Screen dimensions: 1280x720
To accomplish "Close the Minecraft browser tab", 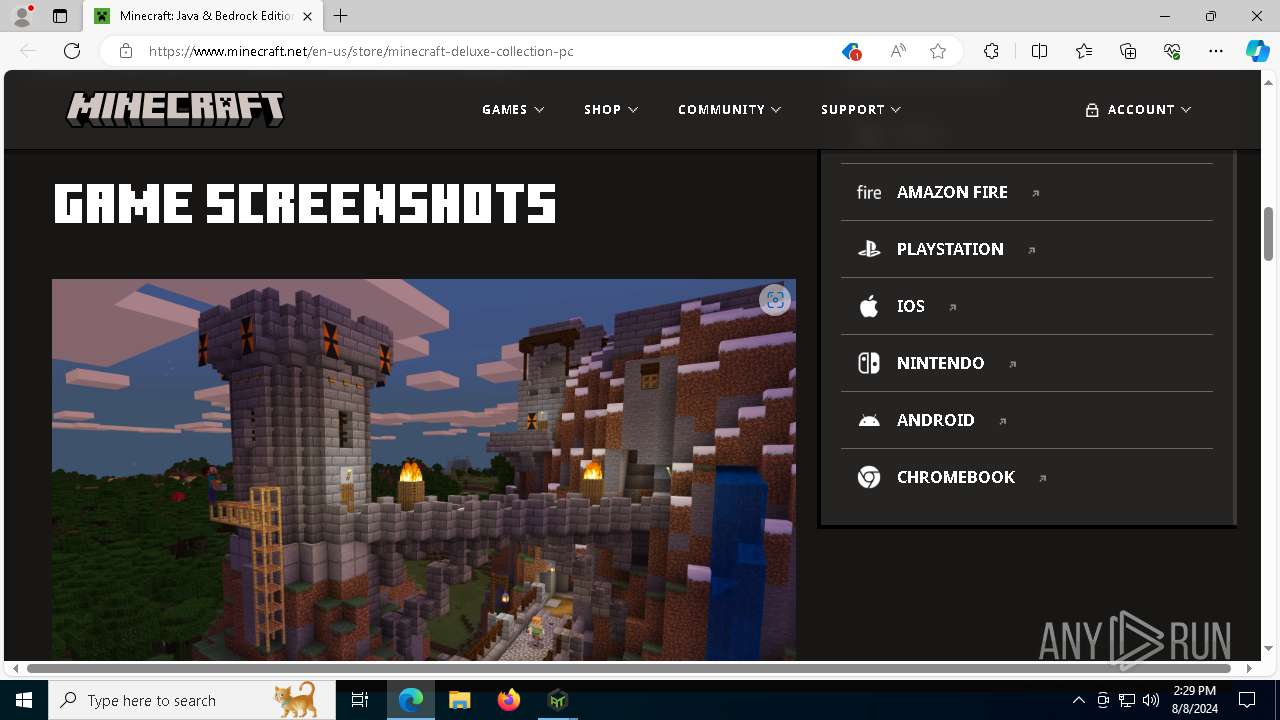I will (x=307, y=16).
